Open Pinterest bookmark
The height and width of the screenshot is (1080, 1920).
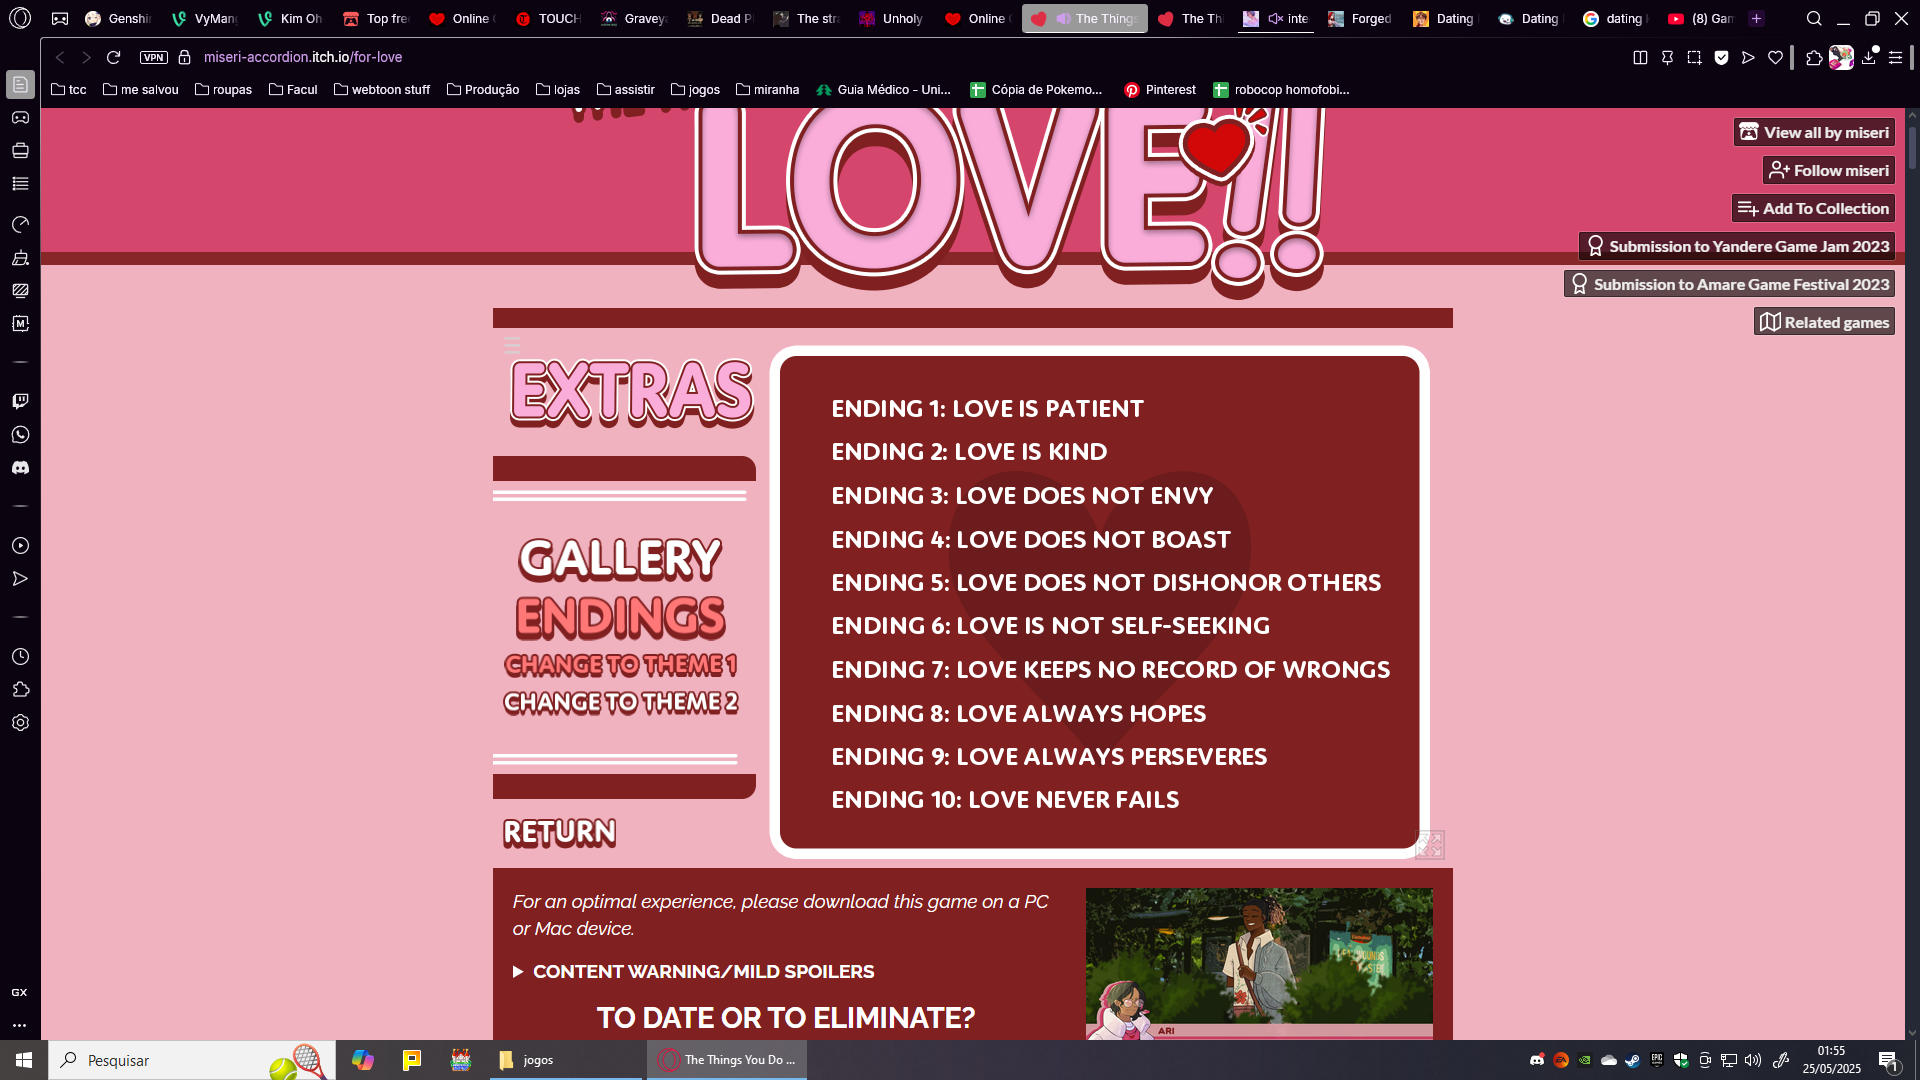tap(1160, 89)
